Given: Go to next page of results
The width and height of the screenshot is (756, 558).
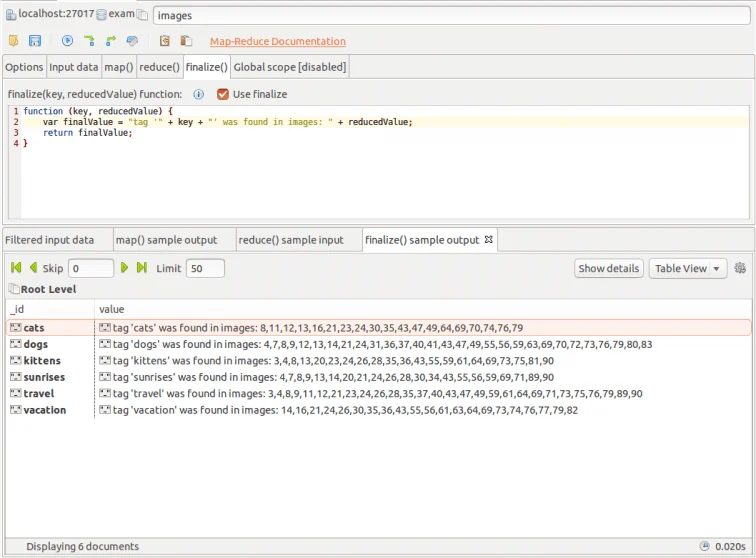Looking at the screenshot, I should tap(124, 268).
